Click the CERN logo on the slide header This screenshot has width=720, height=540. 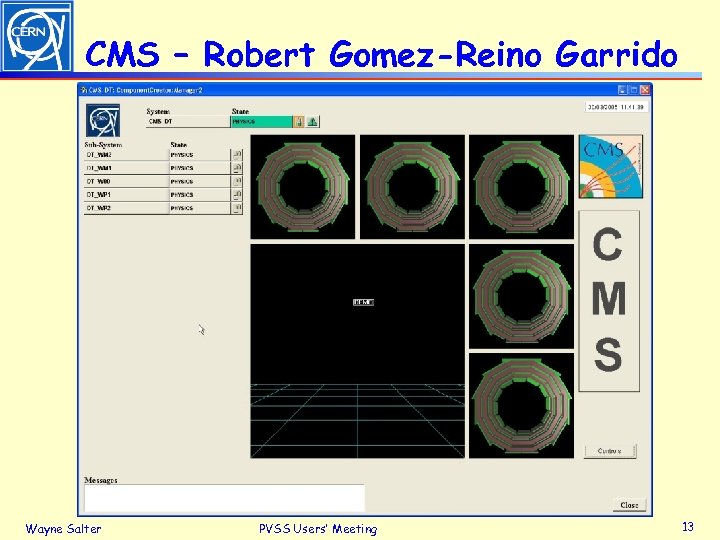click(x=37, y=36)
